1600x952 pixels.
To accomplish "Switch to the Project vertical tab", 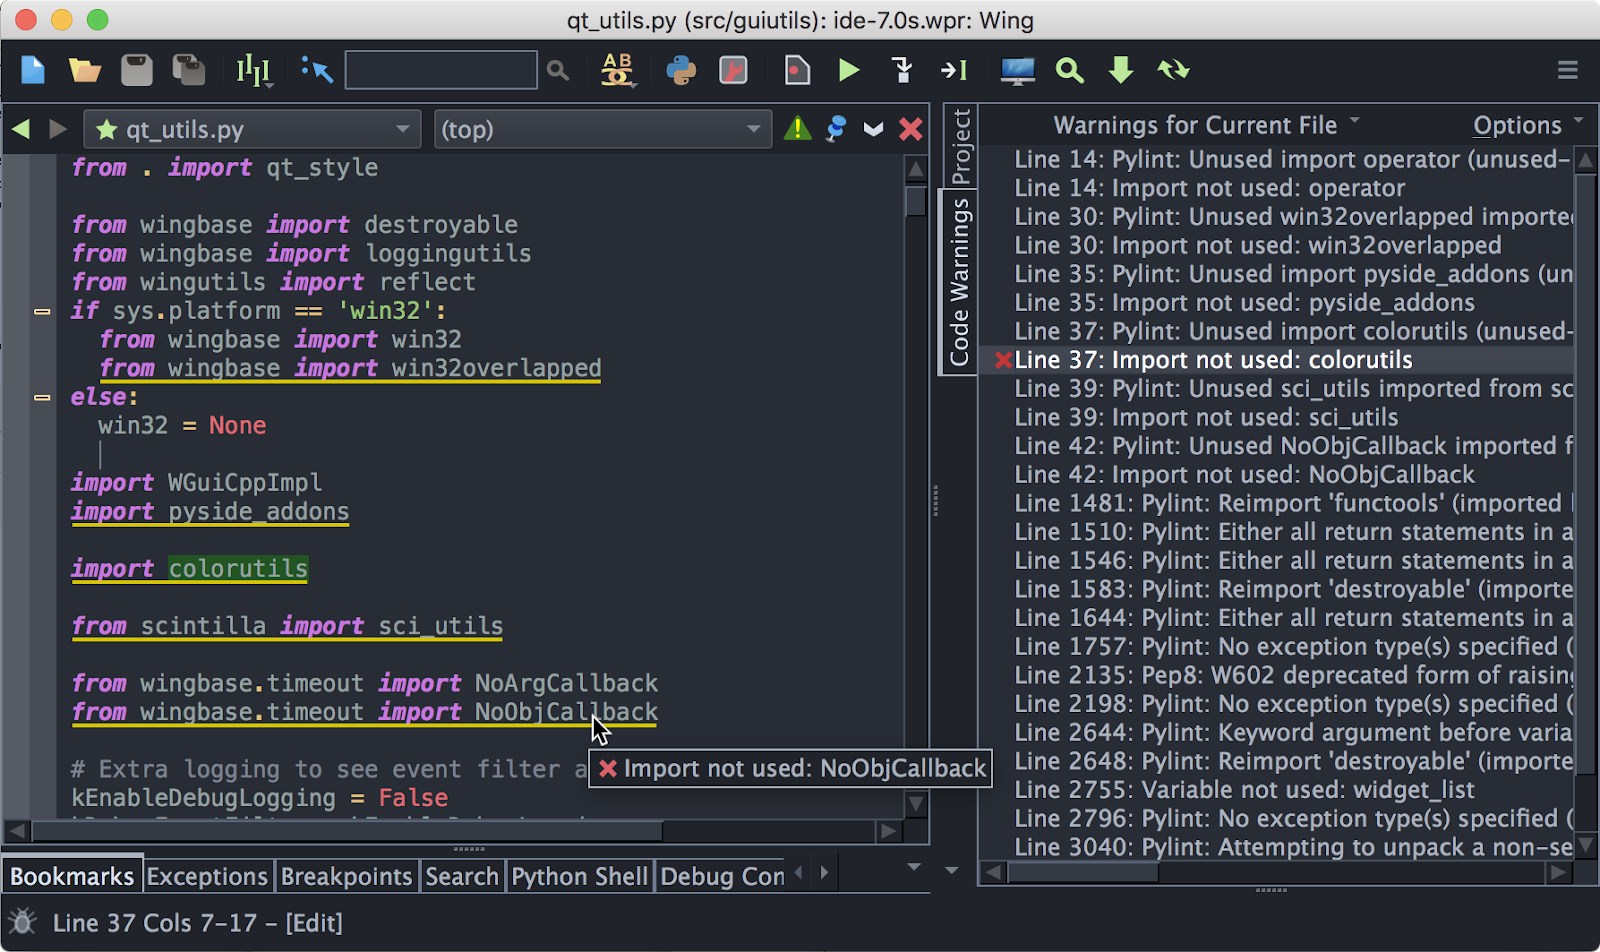I will coord(960,146).
